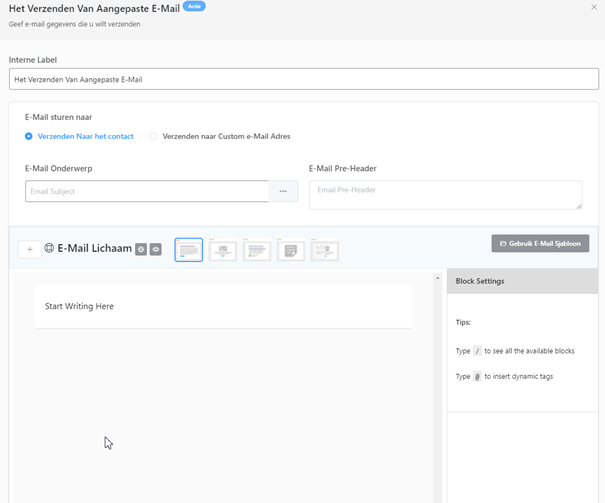Choose the third email layout thumbnail
The image size is (605, 503).
point(257,250)
